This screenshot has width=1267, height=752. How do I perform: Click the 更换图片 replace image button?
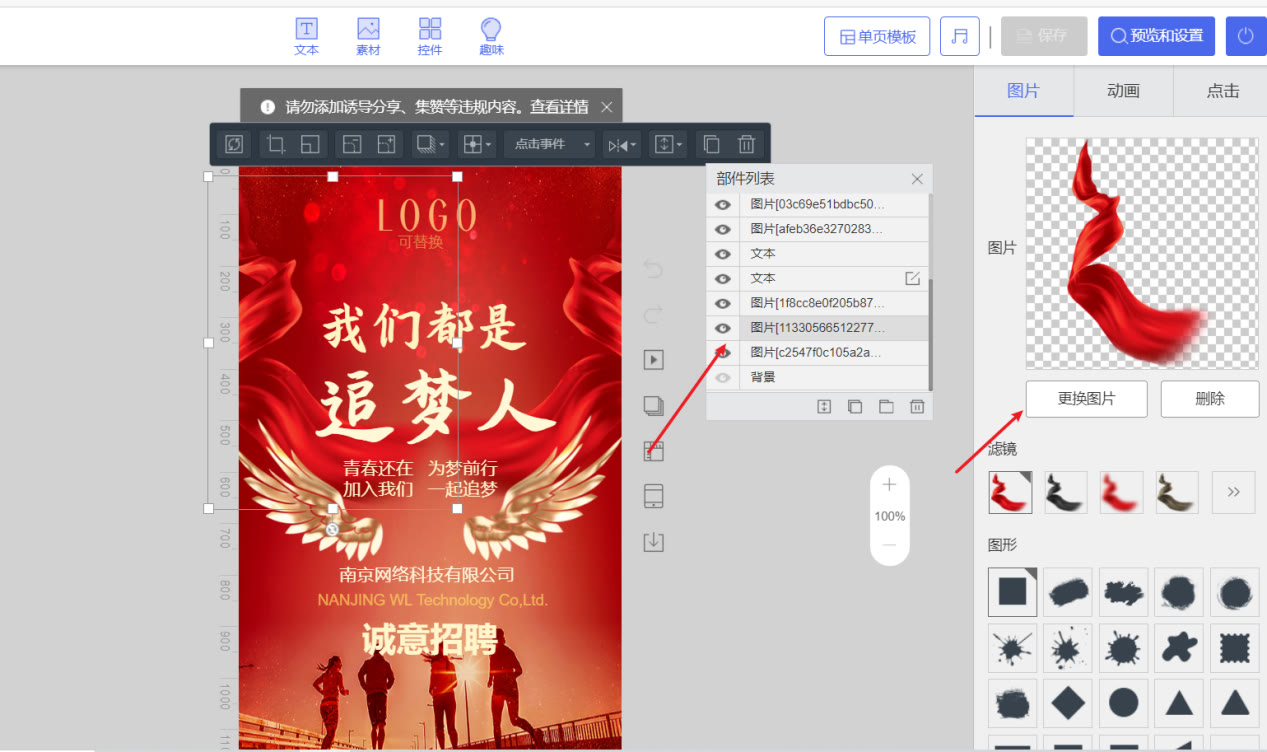pos(1086,398)
